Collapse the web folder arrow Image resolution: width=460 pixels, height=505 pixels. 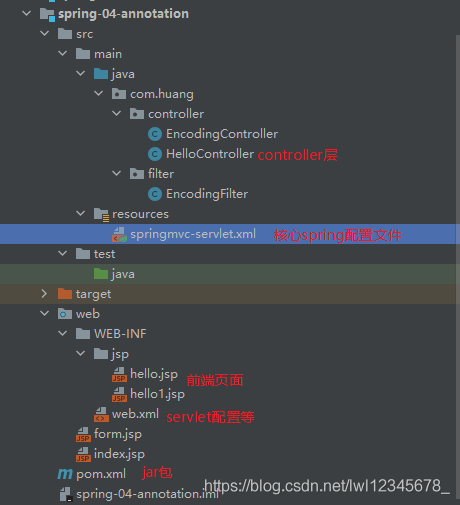[x=44, y=313]
